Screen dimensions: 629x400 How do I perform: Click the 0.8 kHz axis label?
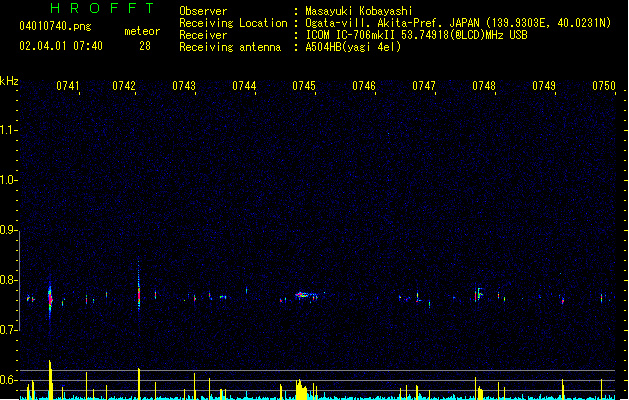[x=8, y=280]
